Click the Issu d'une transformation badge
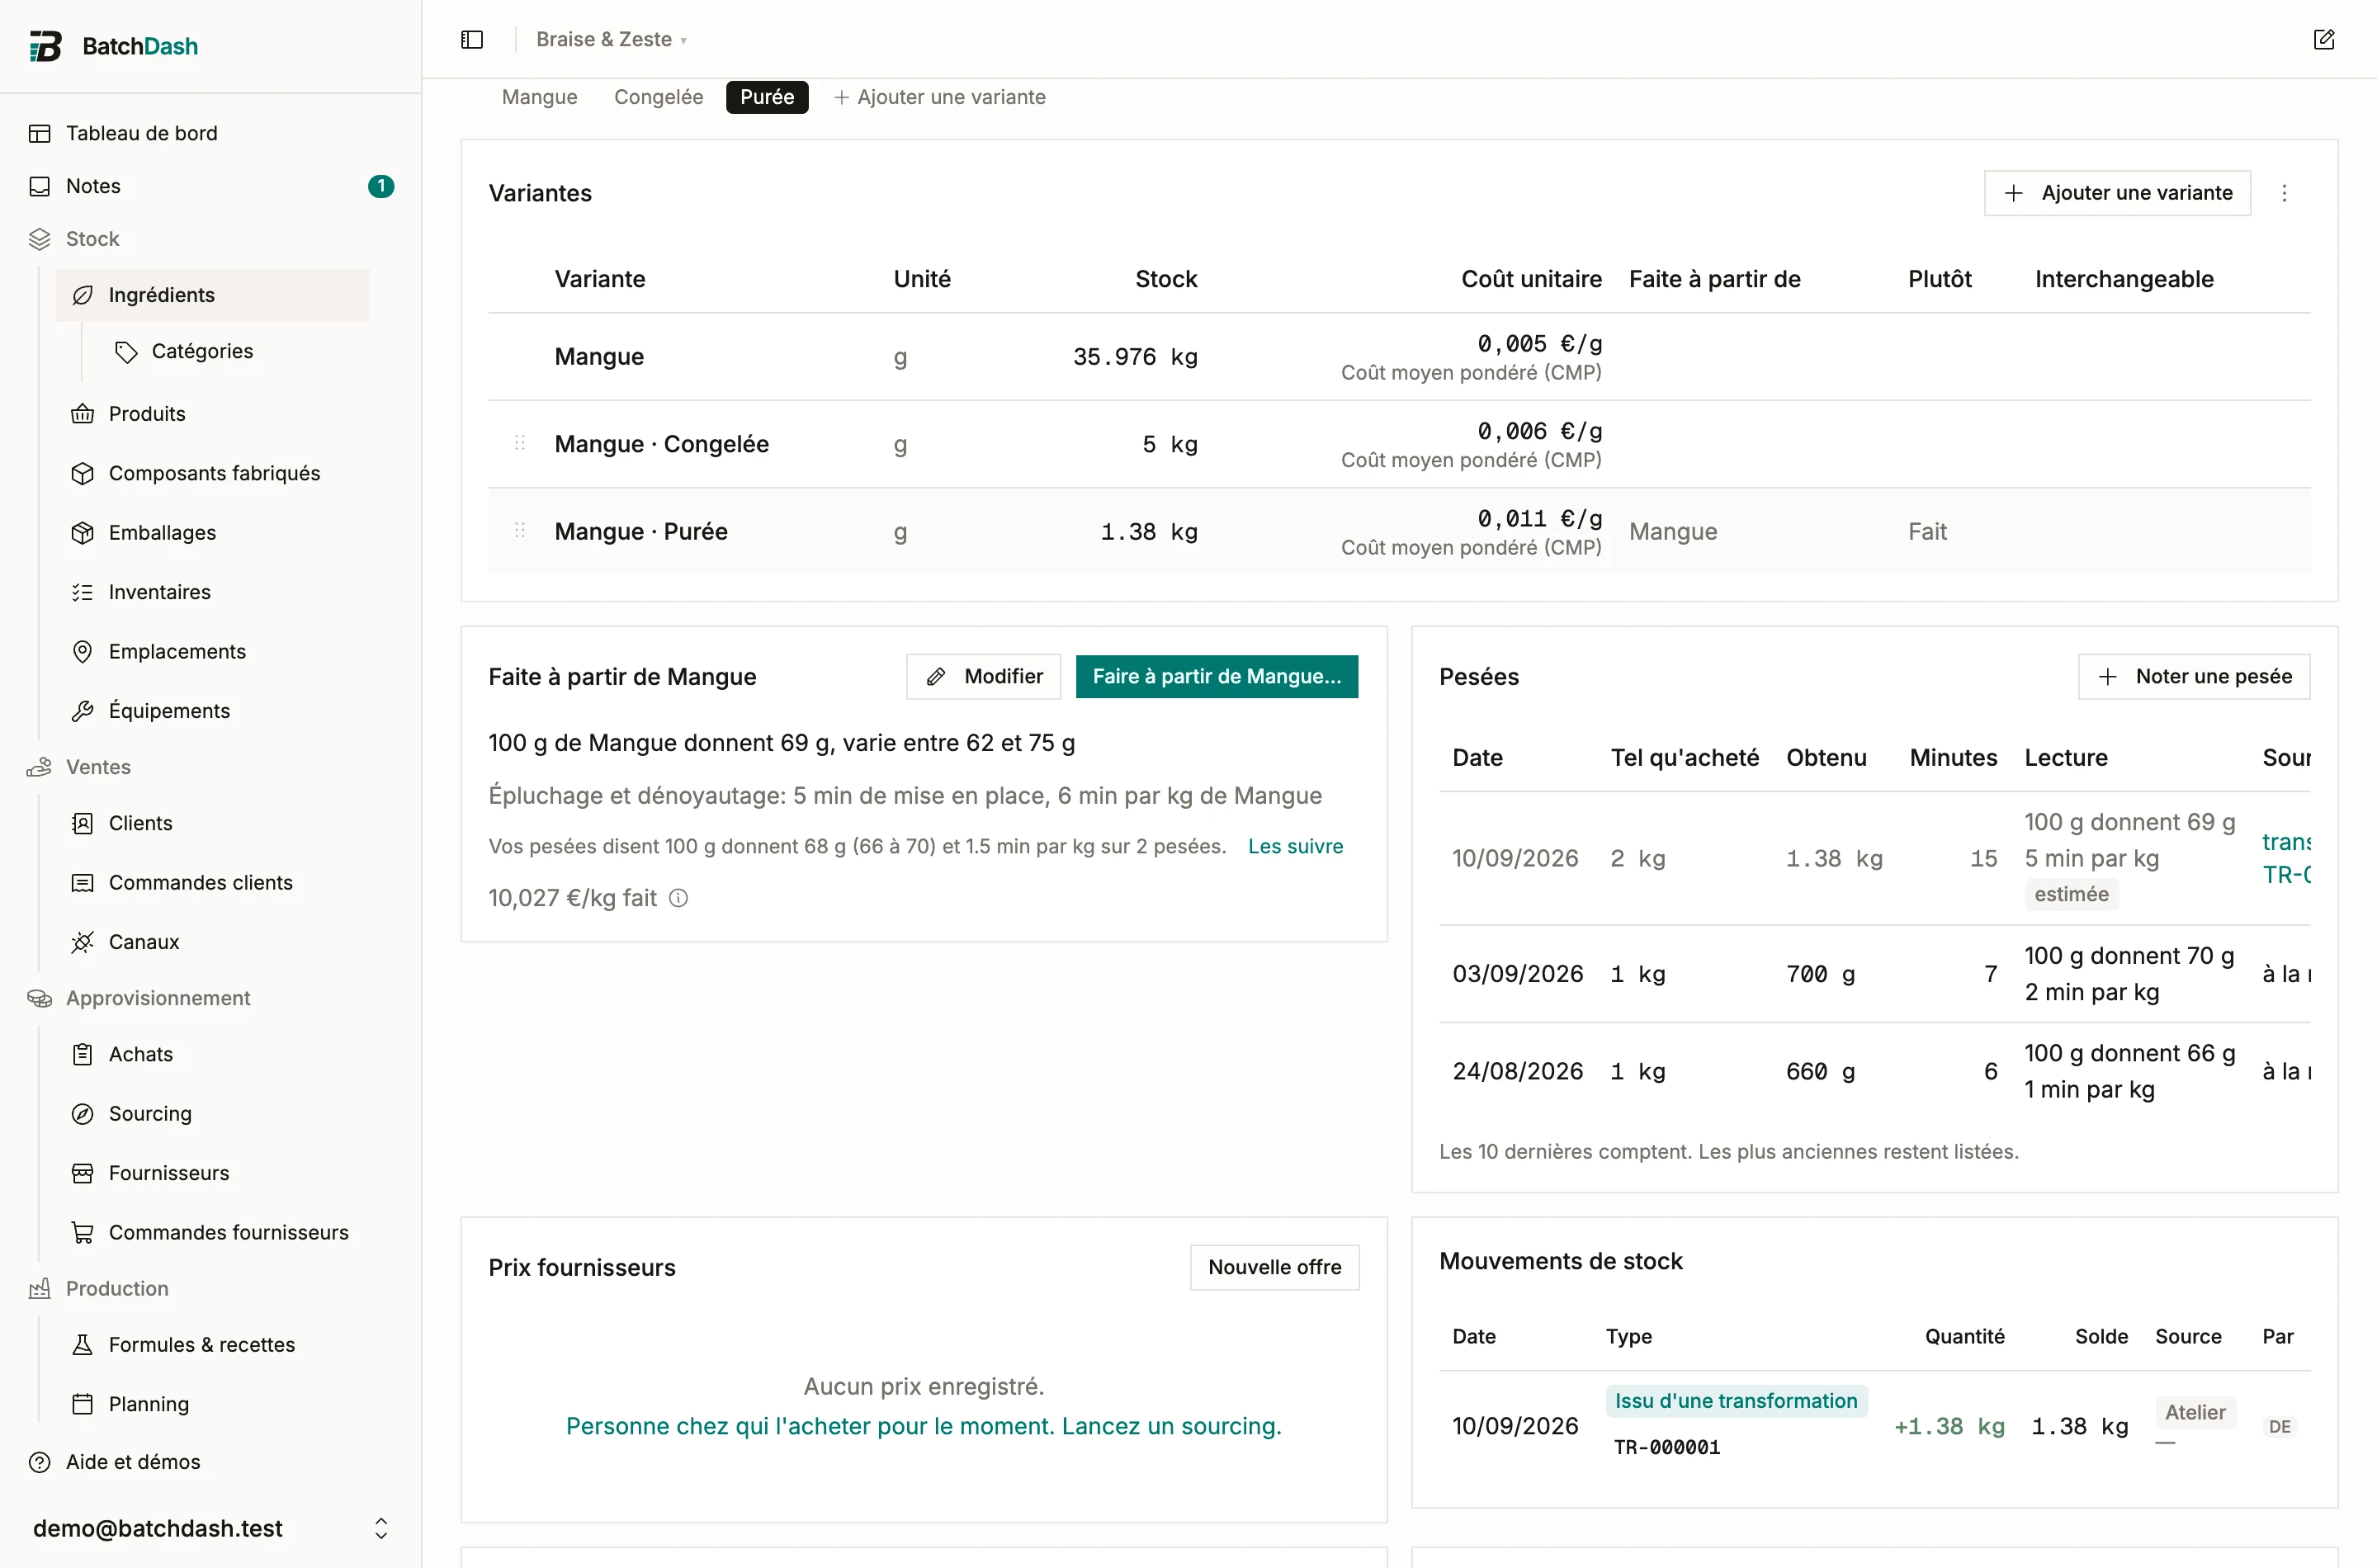The width and height of the screenshot is (2377, 1568). click(x=1736, y=1401)
